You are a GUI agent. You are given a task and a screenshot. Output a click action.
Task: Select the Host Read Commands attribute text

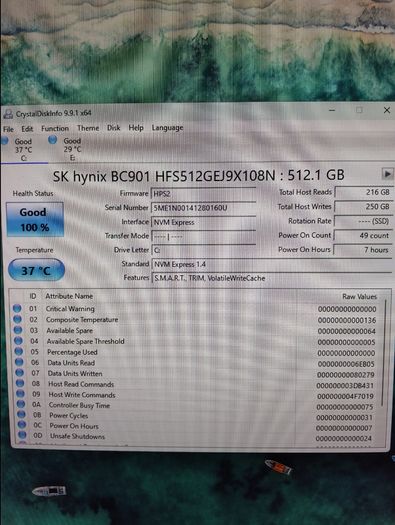tap(81, 384)
